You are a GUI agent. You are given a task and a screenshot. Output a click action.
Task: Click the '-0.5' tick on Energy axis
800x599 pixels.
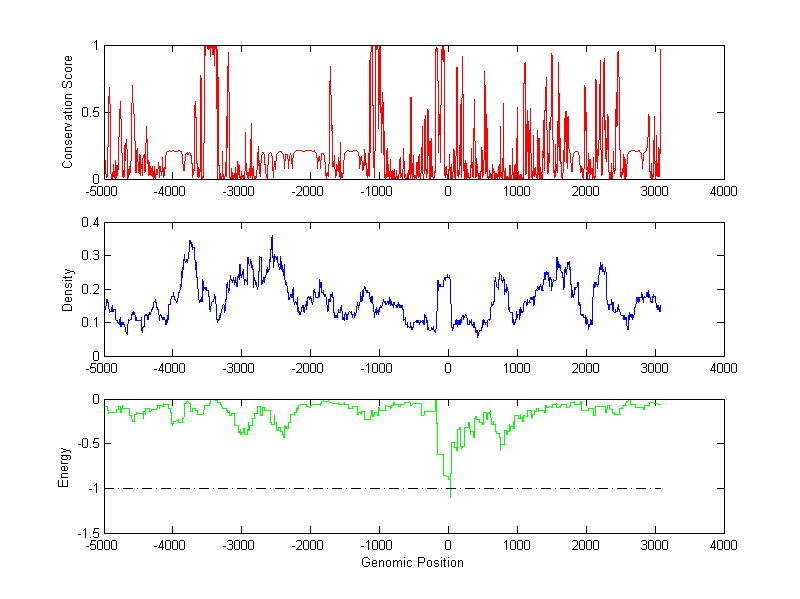[x=84, y=444]
